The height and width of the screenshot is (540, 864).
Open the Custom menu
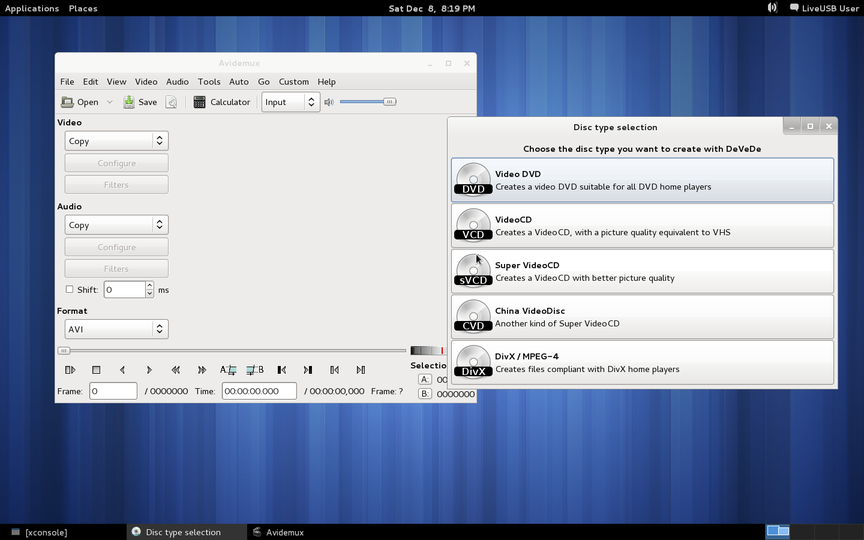(x=293, y=82)
